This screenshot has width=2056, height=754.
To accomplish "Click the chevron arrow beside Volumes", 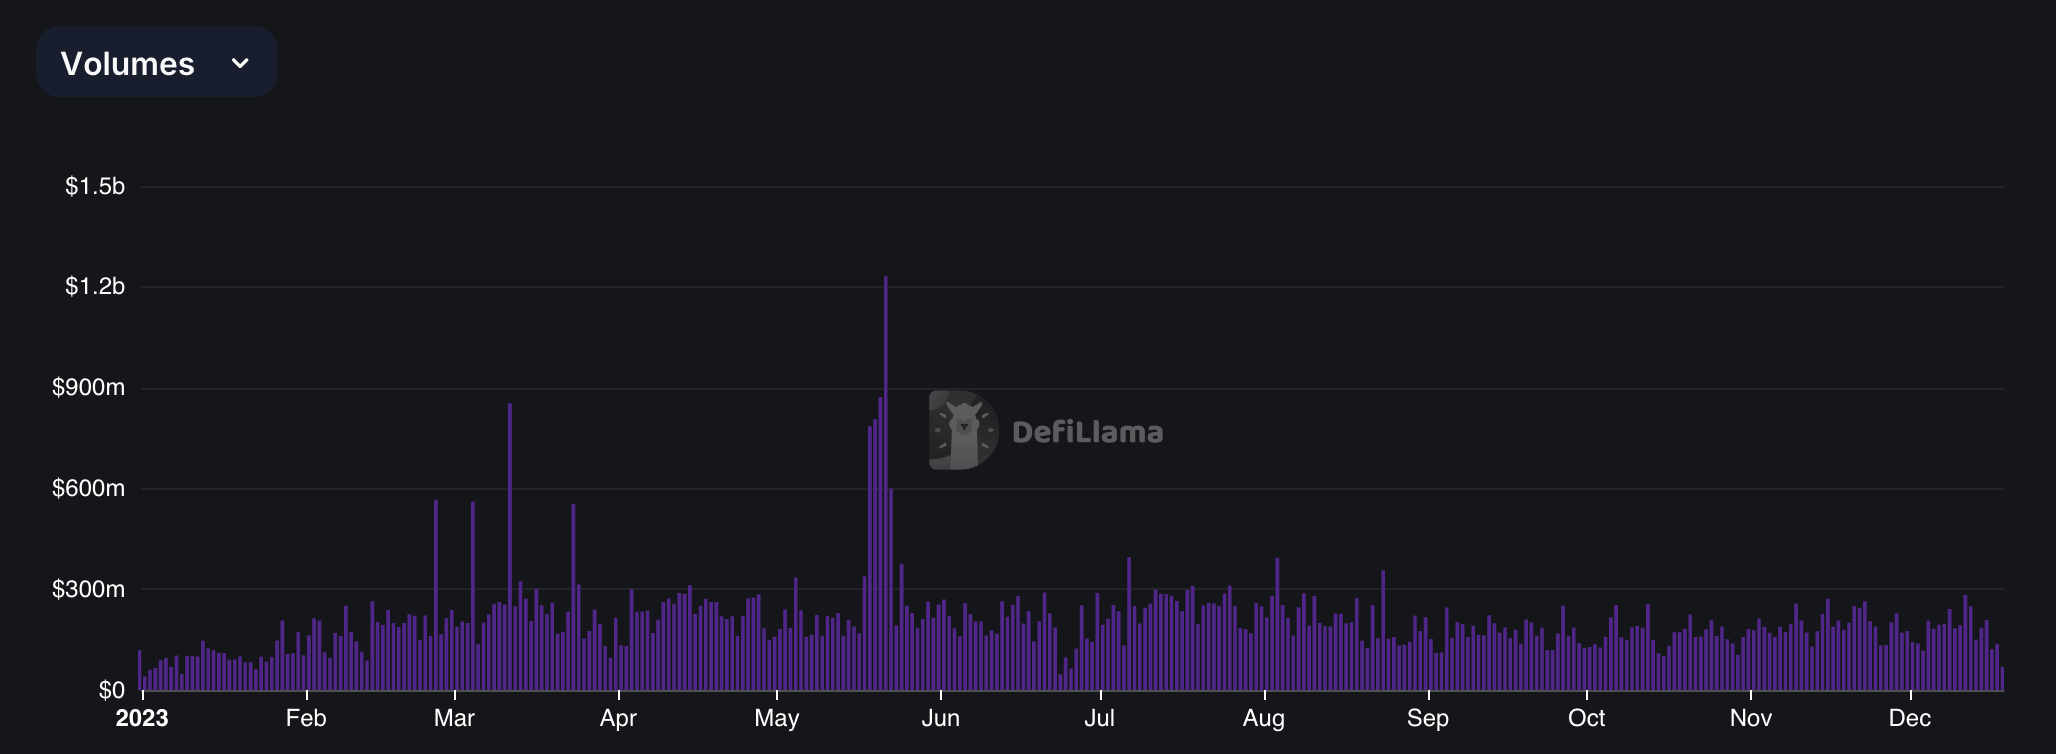I will pyautogui.click(x=240, y=63).
